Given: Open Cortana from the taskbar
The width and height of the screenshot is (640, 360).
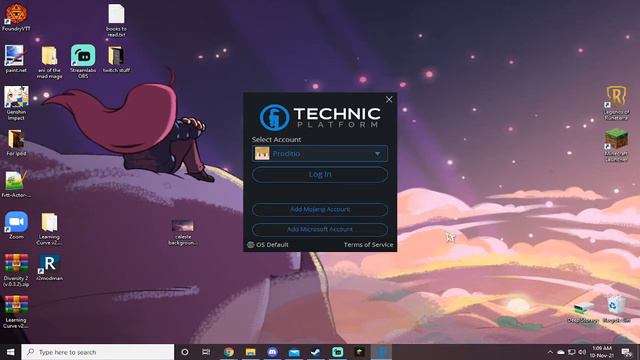Looking at the screenshot, I should (184, 352).
